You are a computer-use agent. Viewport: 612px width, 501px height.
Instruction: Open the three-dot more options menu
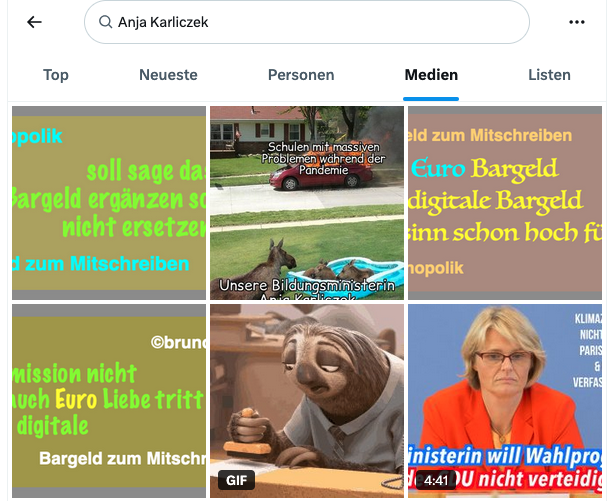[x=576, y=22]
